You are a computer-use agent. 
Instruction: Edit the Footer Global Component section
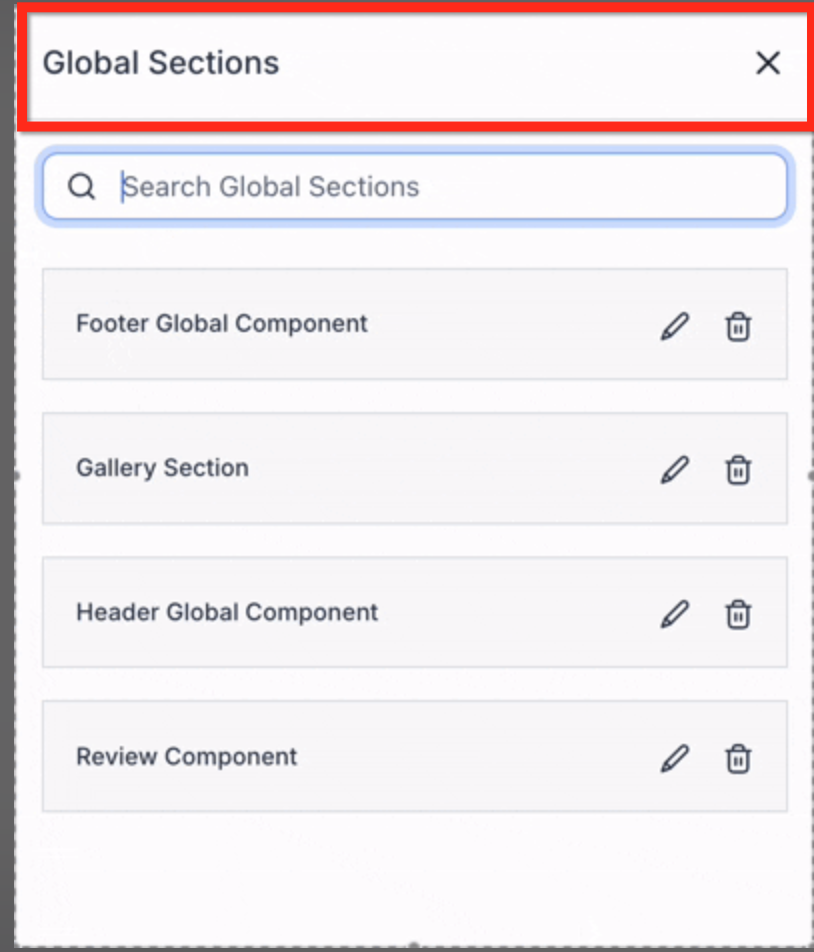tap(675, 326)
